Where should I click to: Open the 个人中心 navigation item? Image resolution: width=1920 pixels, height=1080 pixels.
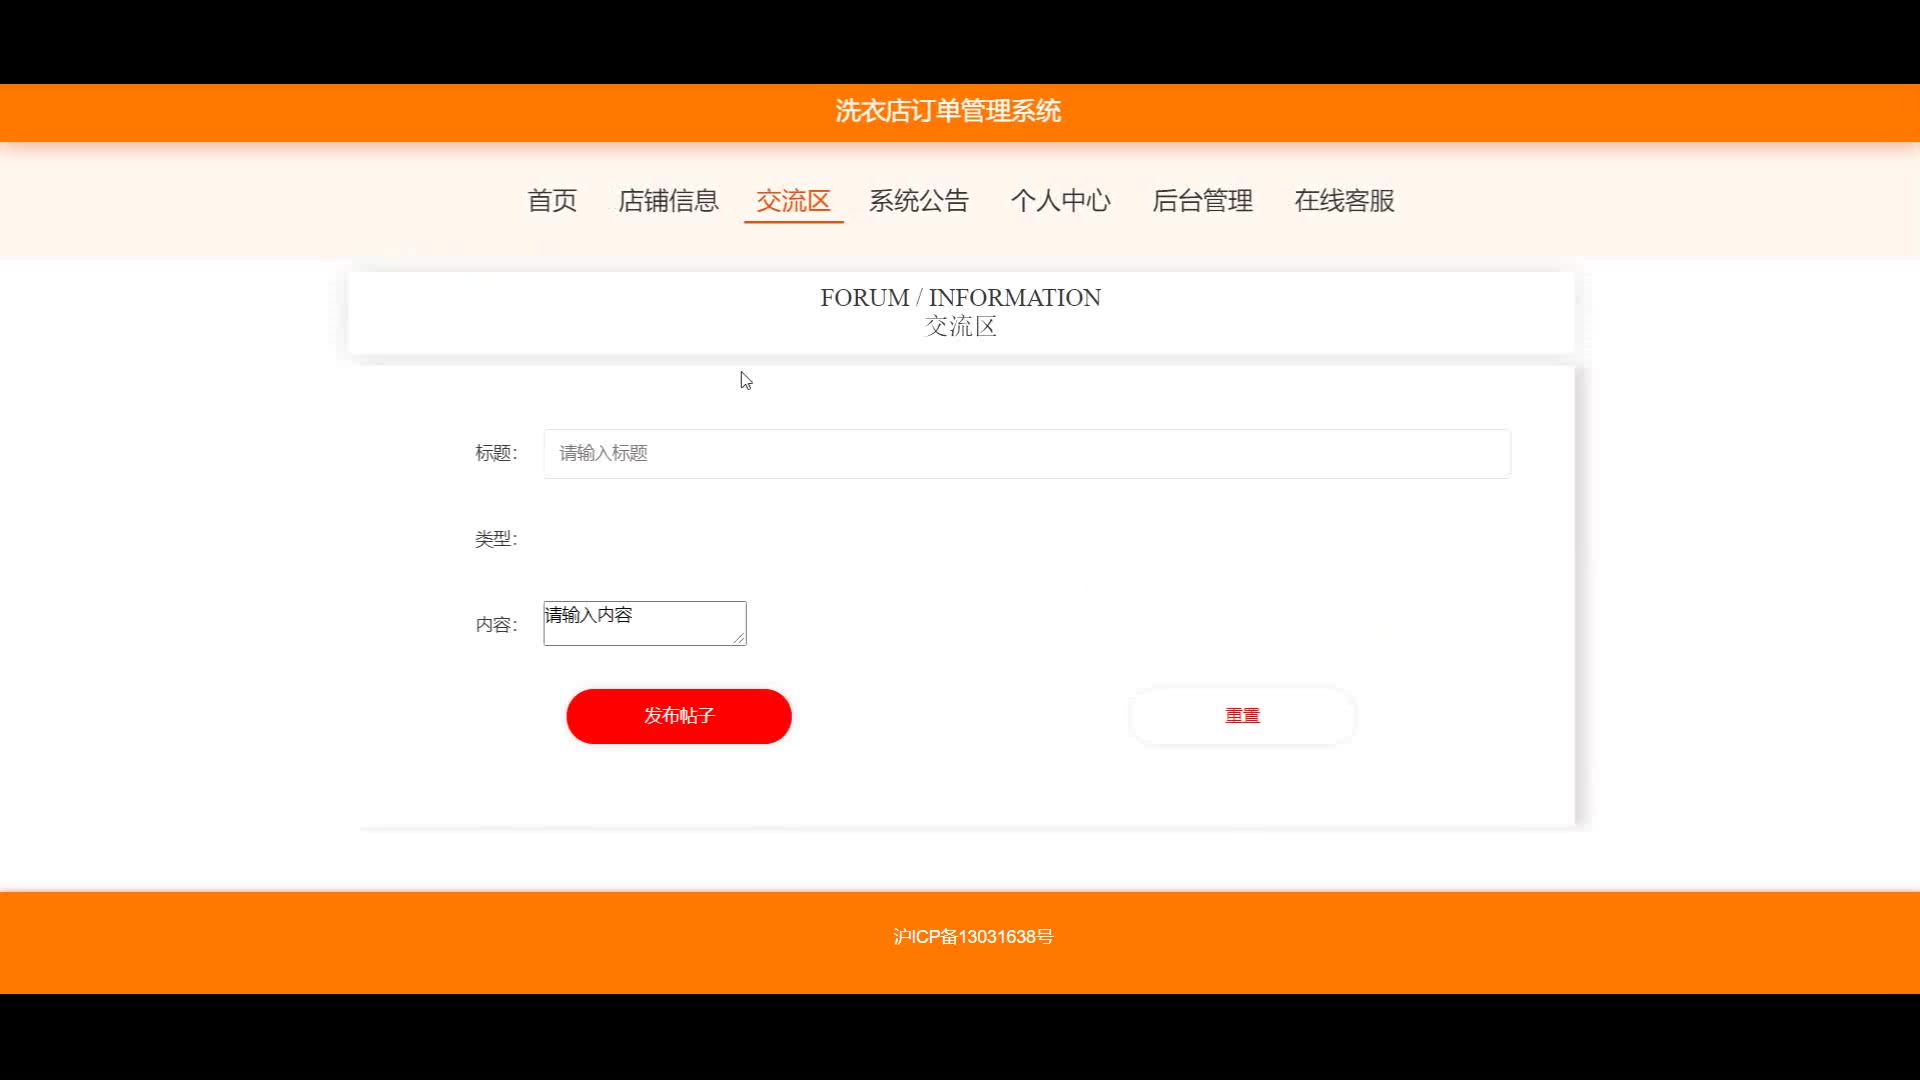click(x=1061, y=201)
